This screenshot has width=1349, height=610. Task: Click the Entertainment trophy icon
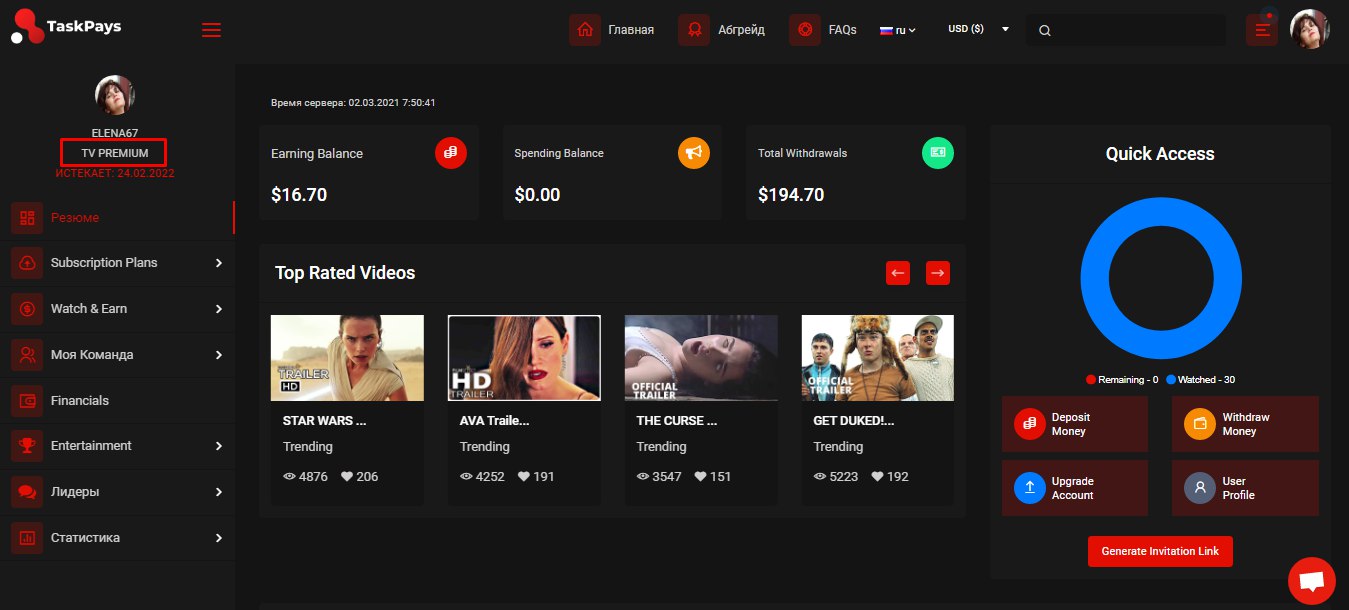tap(27, 446)
